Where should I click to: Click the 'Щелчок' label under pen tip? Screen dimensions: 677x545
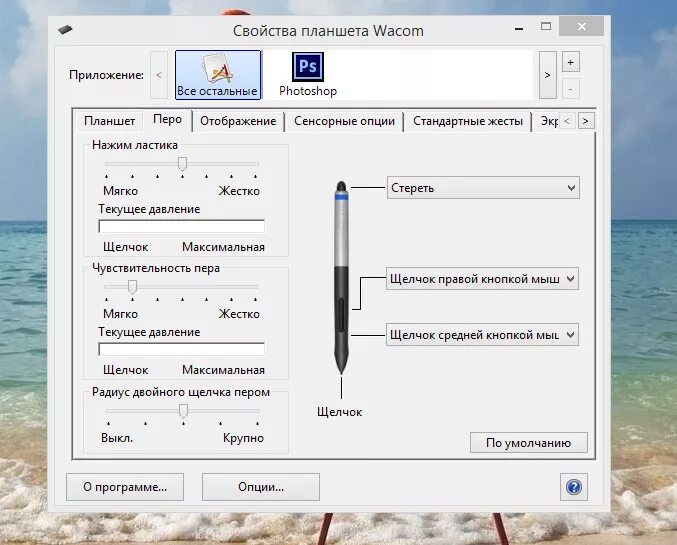pos(339,412)
